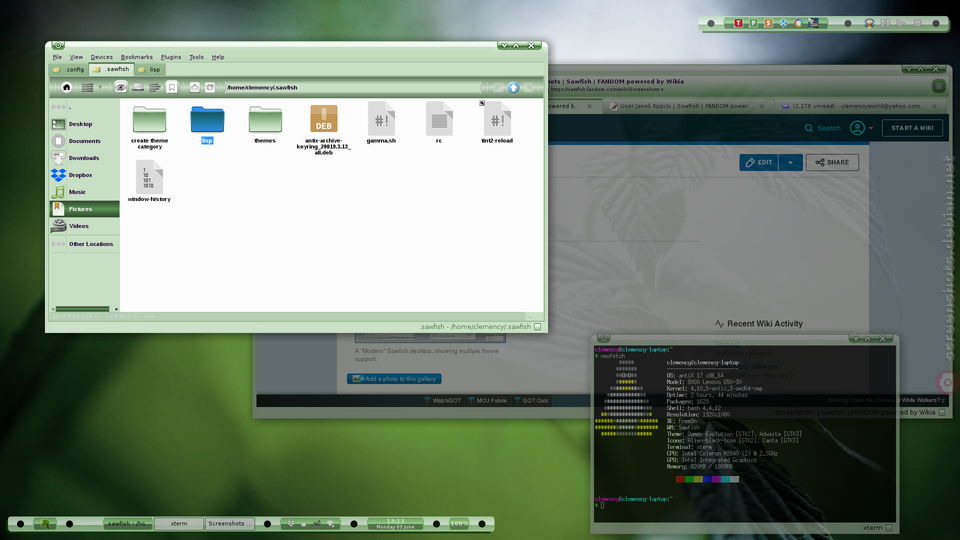Click the play button in top panel
Viewport: 960px width, 540px height.
(901, 23)
